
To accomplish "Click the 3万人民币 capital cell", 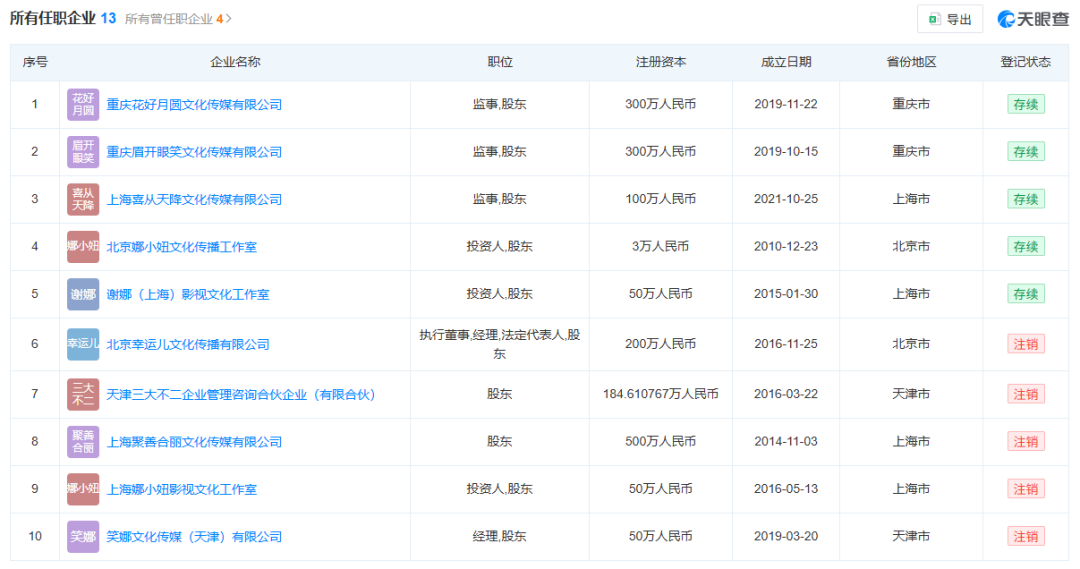I will 661,247.
